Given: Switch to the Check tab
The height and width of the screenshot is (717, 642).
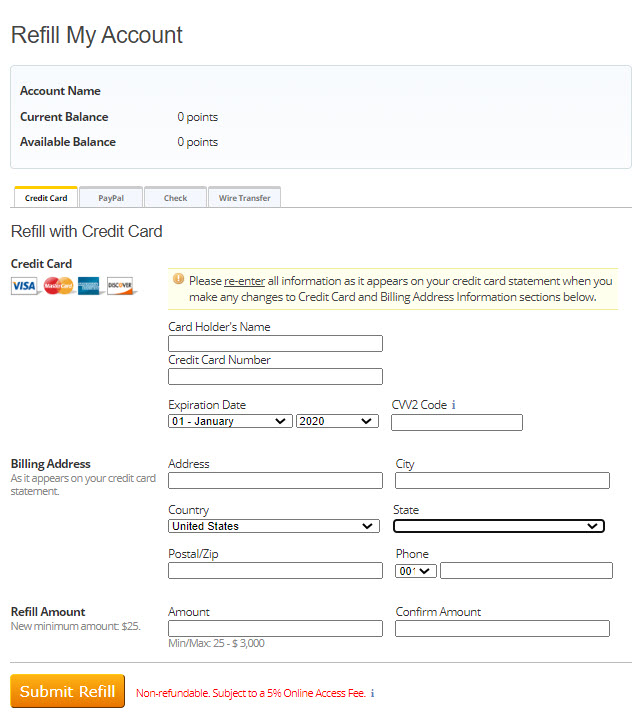Looking at the screenshot, I should click(175, 198).
